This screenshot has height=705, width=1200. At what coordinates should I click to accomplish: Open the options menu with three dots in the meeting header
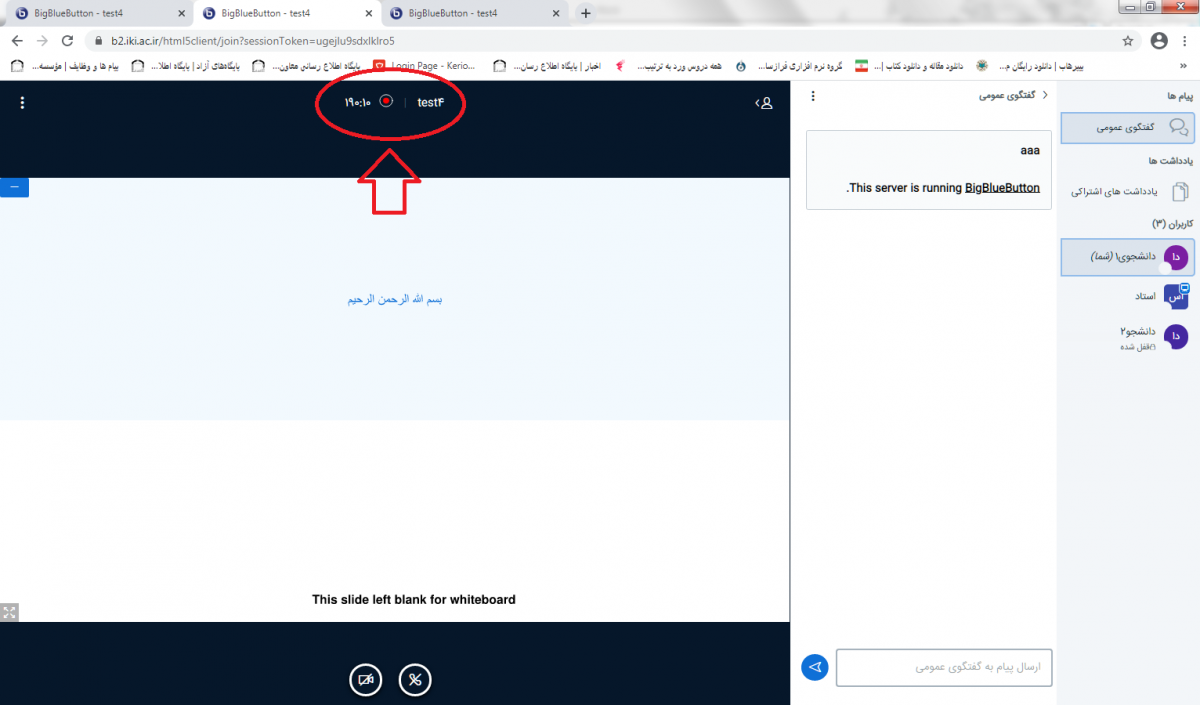(22, 103)
